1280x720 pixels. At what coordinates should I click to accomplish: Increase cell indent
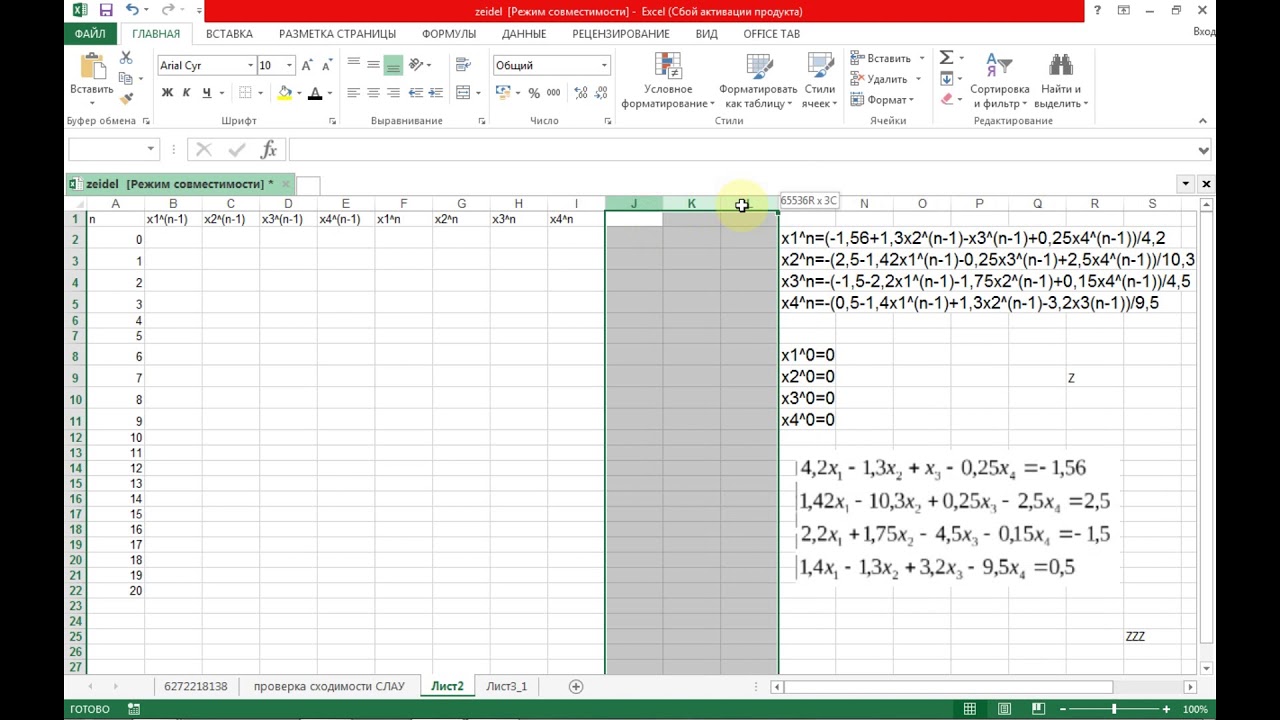435,93
